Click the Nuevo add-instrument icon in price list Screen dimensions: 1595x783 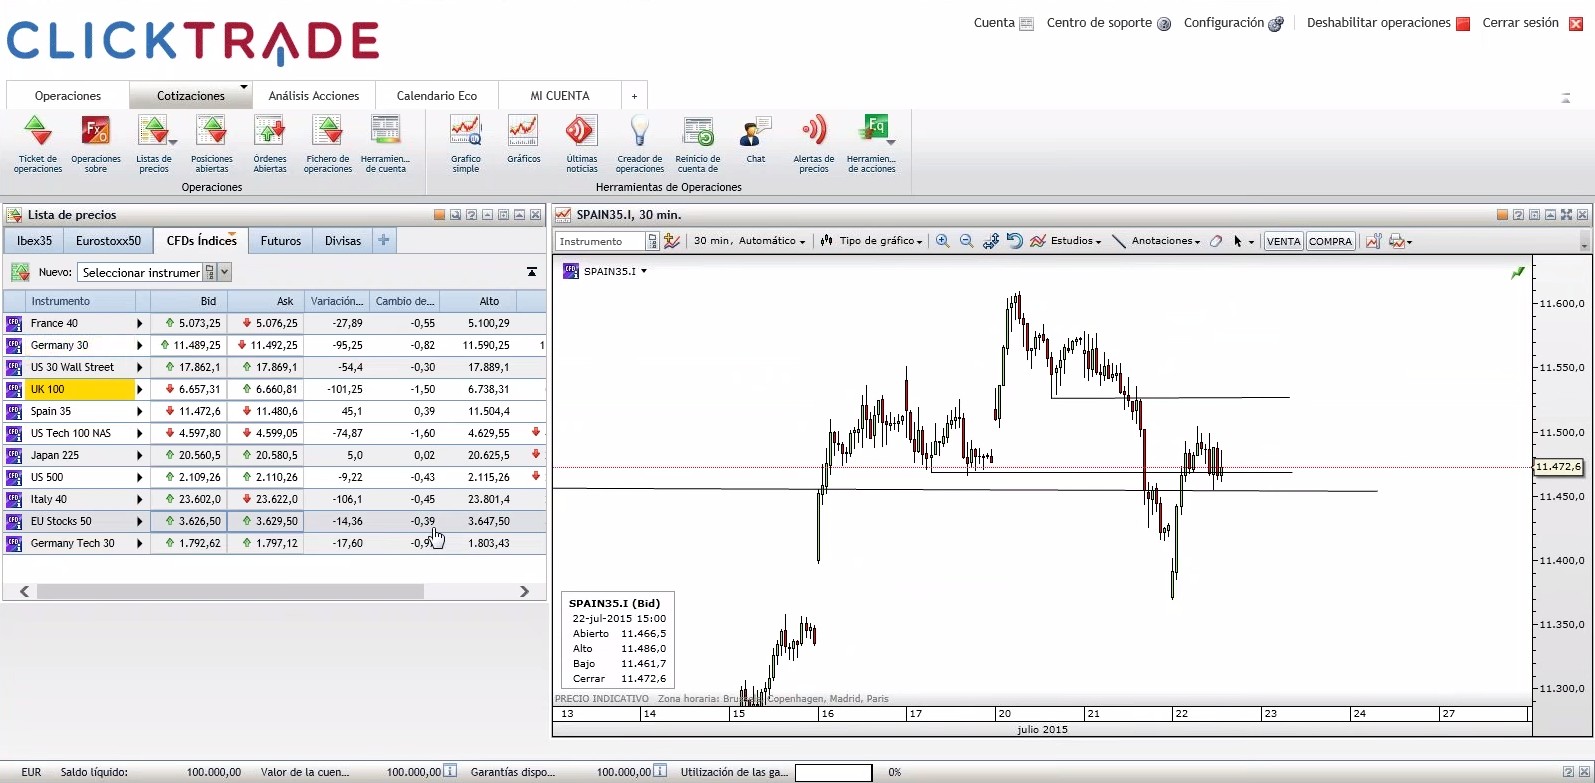[20, 272]
